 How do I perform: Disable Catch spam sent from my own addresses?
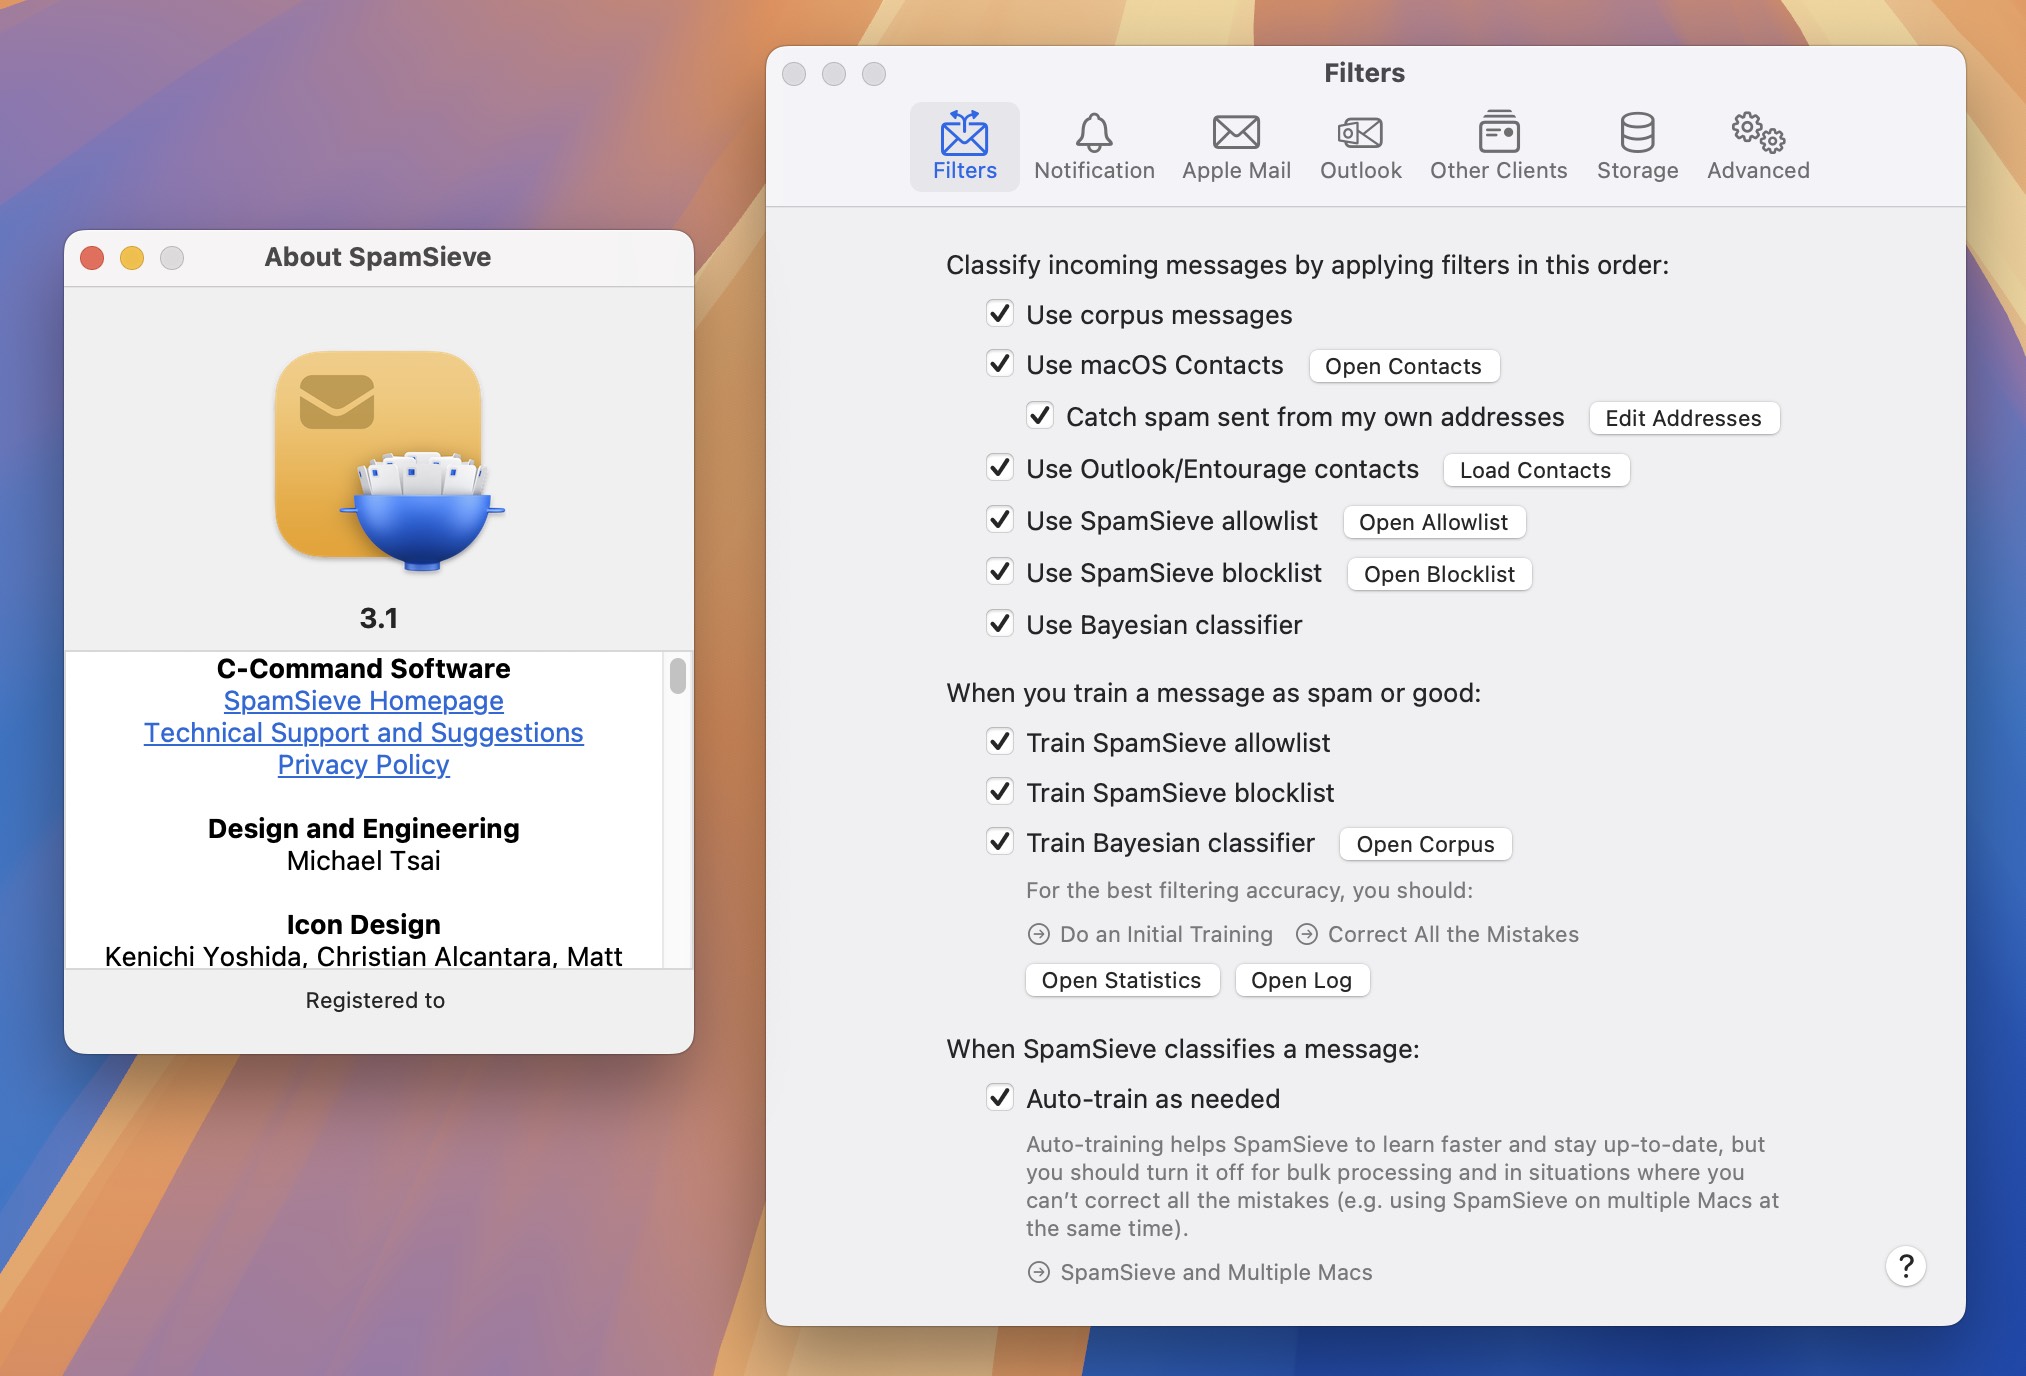click(x=1040, y=416)
